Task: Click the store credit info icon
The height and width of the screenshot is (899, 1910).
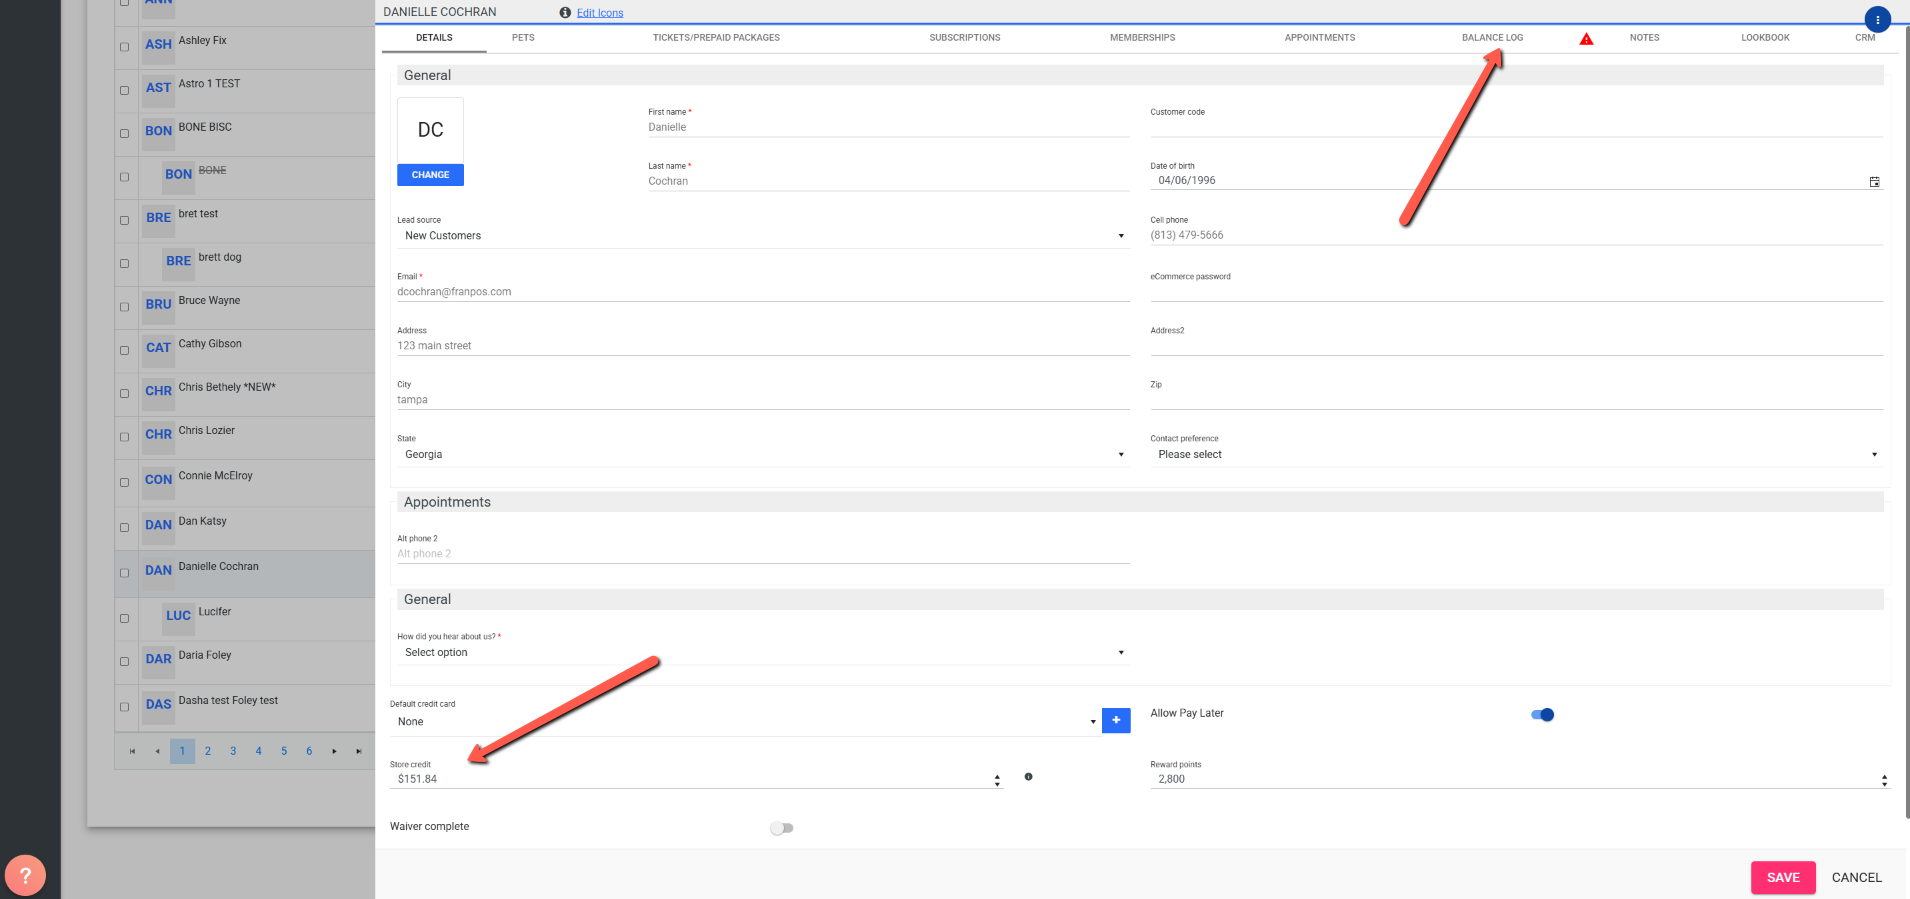Action: (1028, 777)
